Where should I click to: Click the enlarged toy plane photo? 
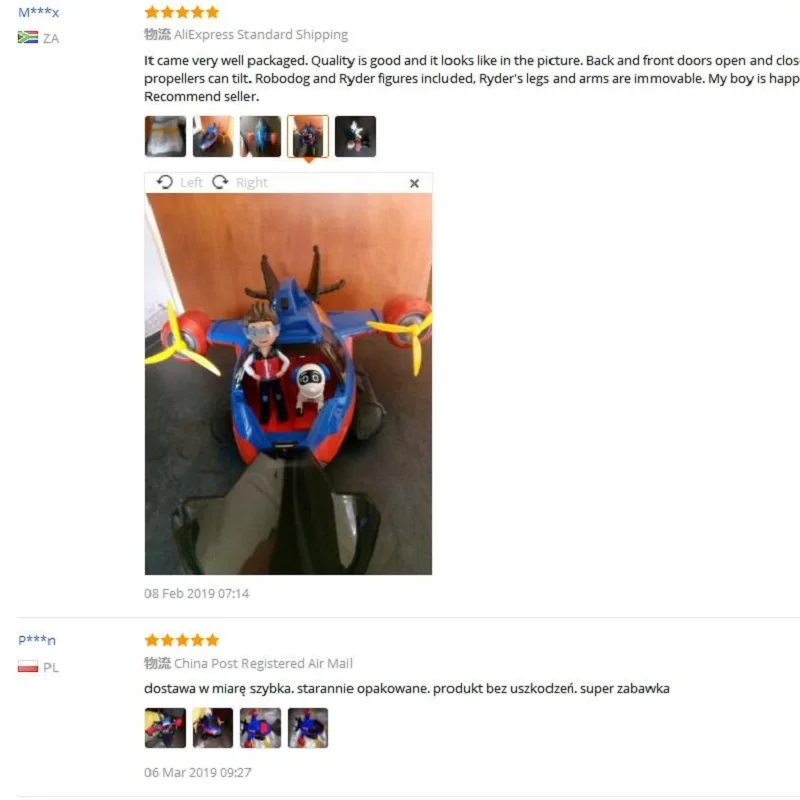click(x=288, y=384)
